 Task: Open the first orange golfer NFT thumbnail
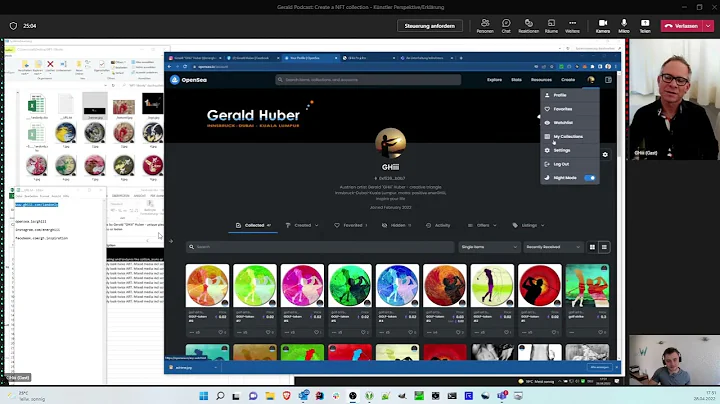(208, 286)
